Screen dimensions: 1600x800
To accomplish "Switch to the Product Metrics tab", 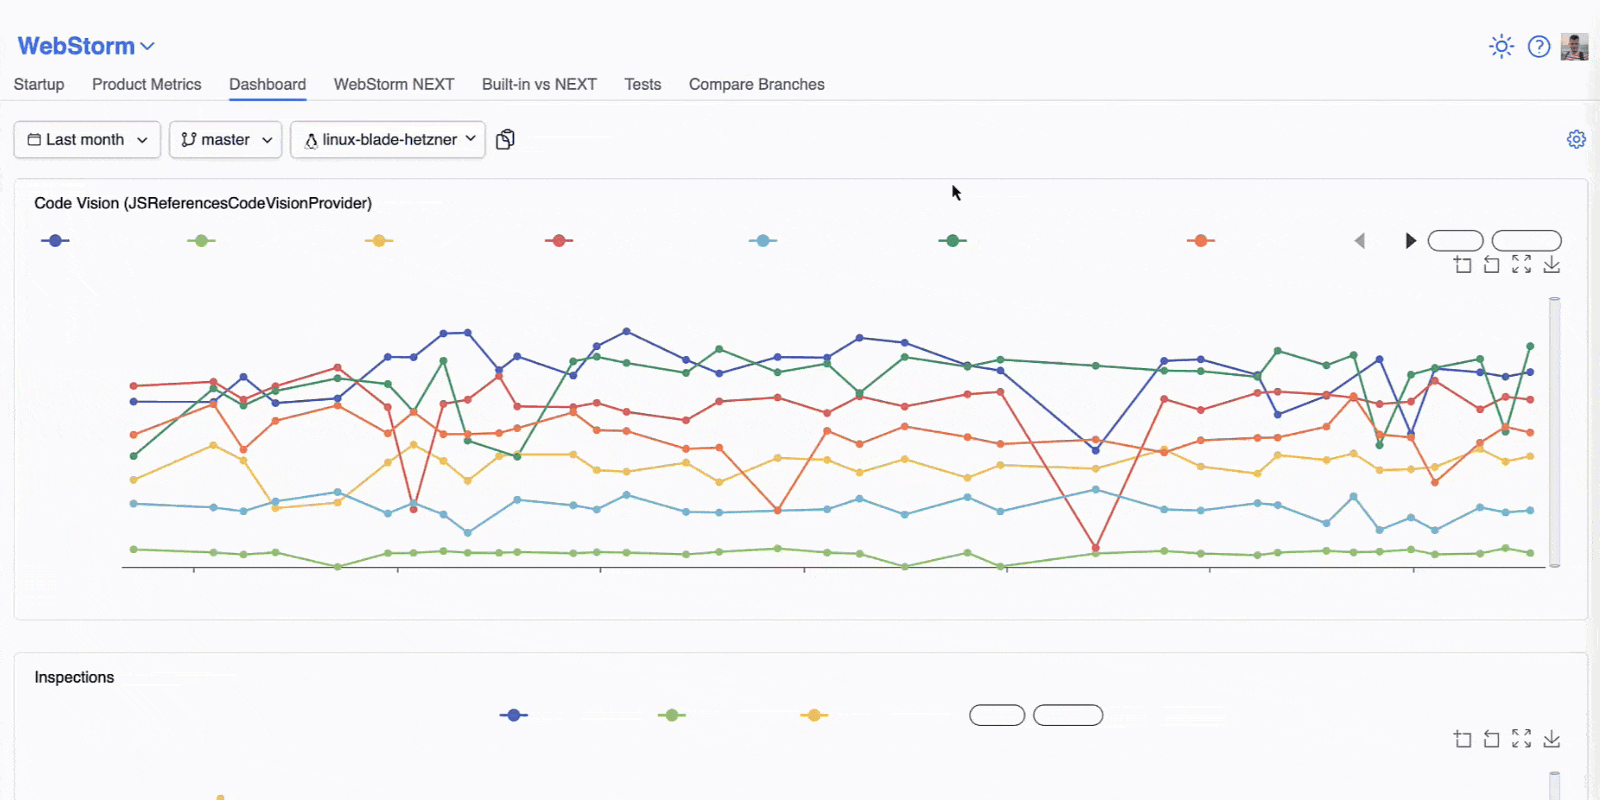I will tap(146, 85).
